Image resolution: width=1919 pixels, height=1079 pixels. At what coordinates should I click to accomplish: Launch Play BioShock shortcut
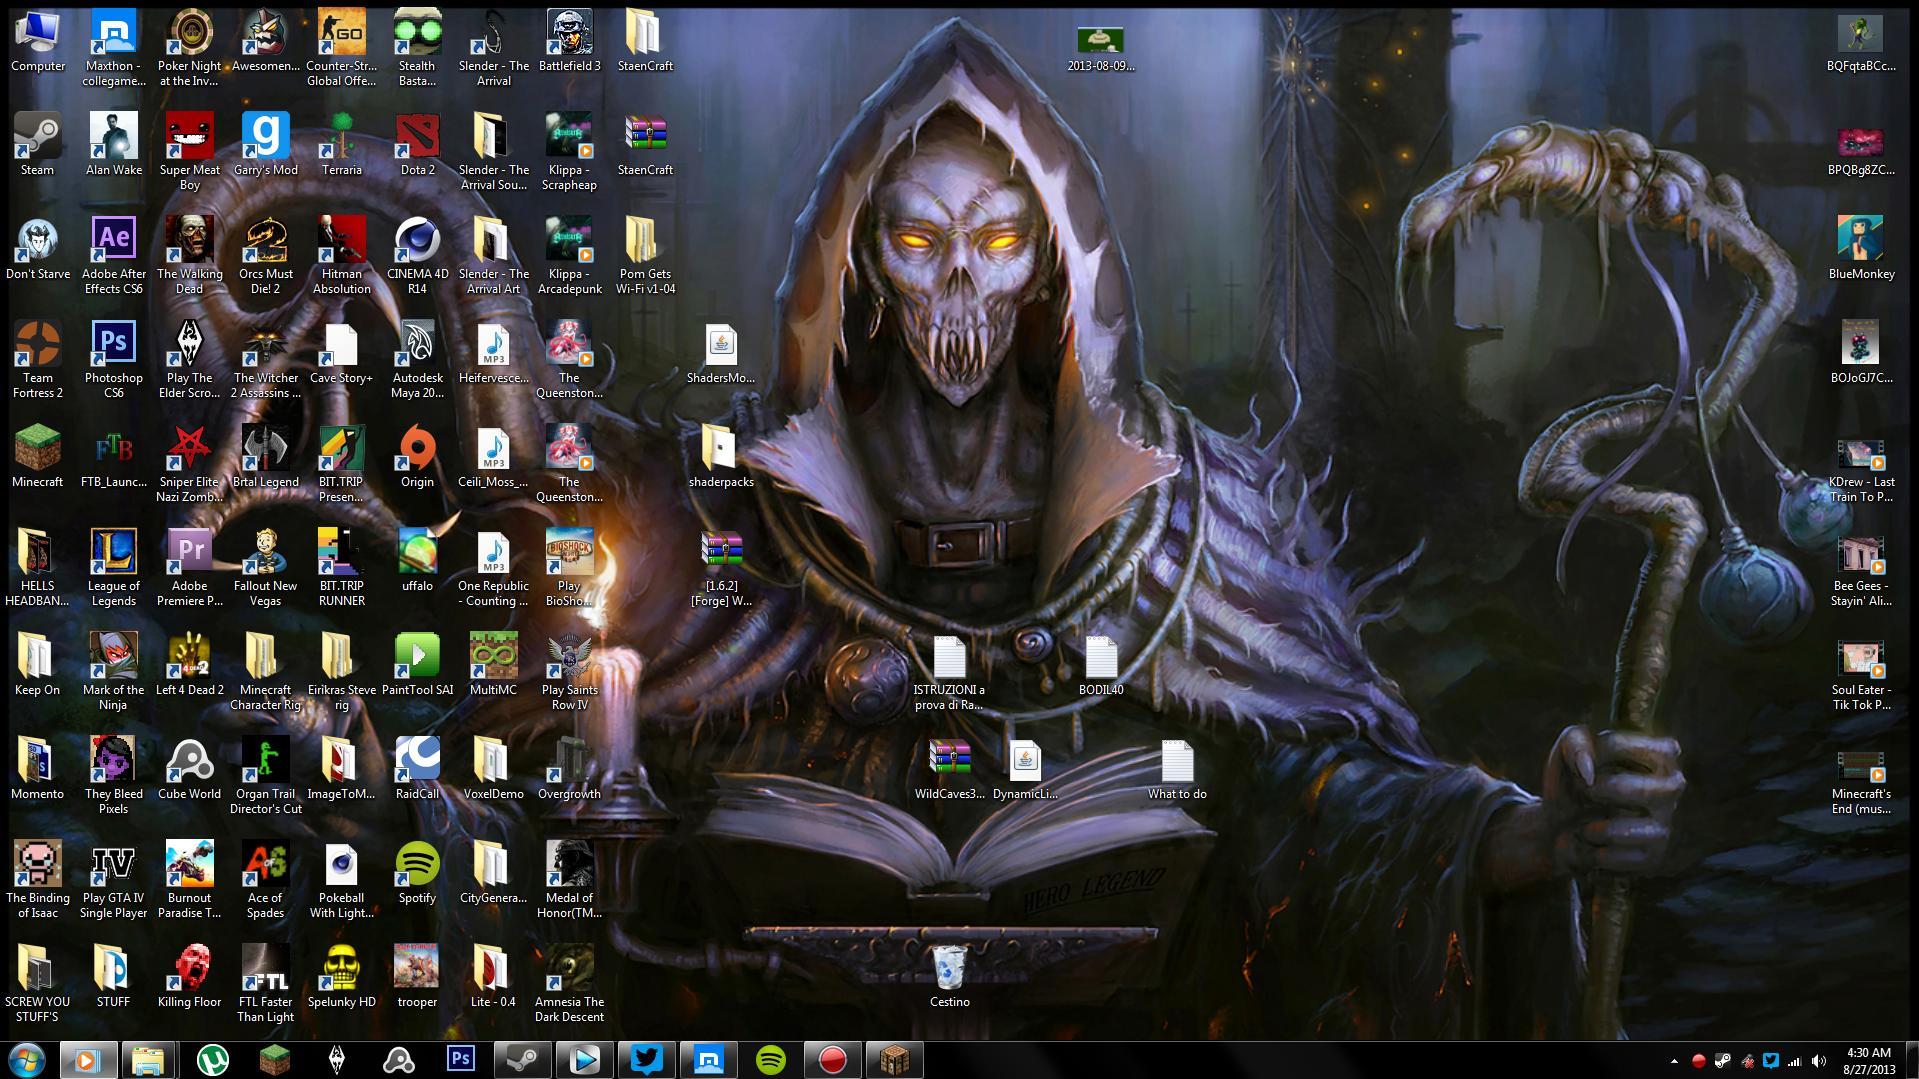click(569, 568)
